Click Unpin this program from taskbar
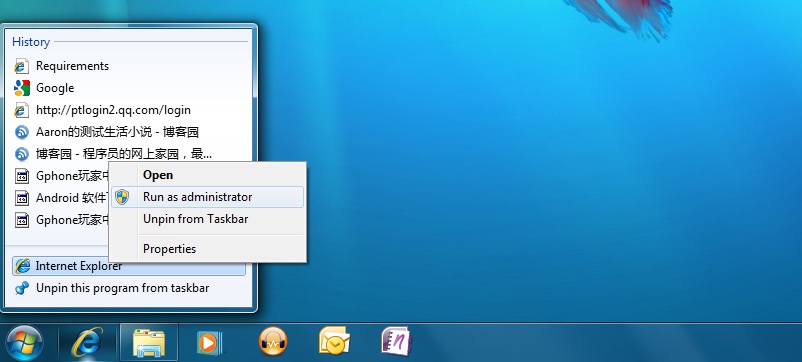Viewport: 802px width, 362px height. click(128, 288)
